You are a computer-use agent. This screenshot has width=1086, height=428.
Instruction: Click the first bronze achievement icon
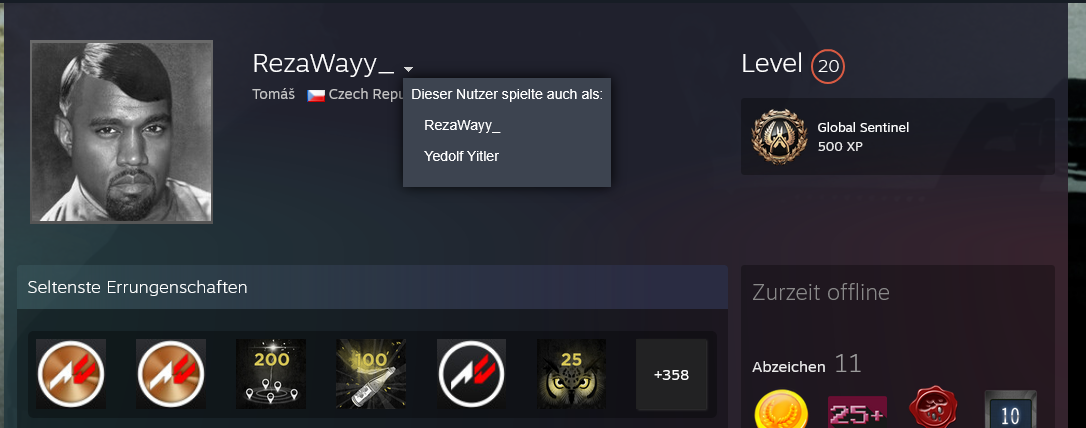pyautogui.click(x=71, y=374)
